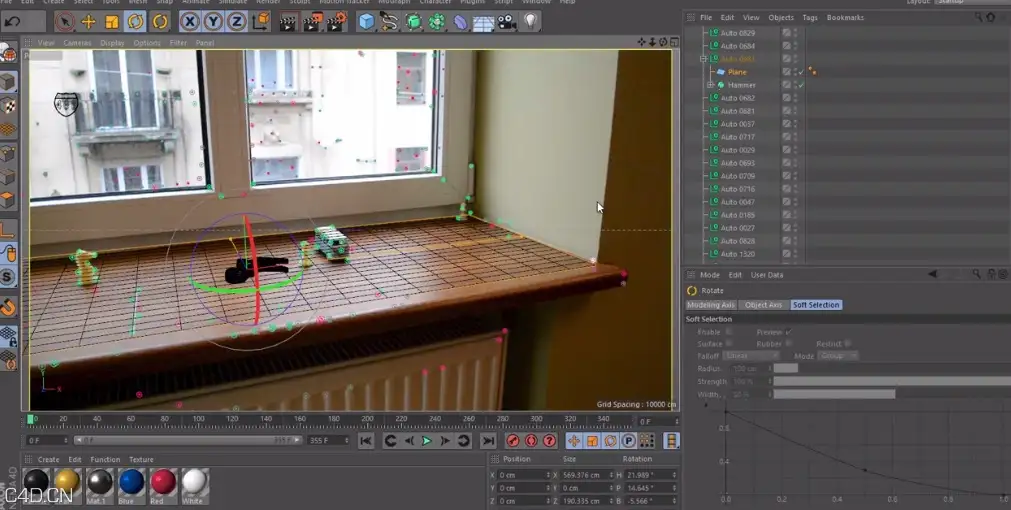The width and height of the screenshot is (1011, 510).
Task: Select the Live Selection tool
Action: (64, 22)
